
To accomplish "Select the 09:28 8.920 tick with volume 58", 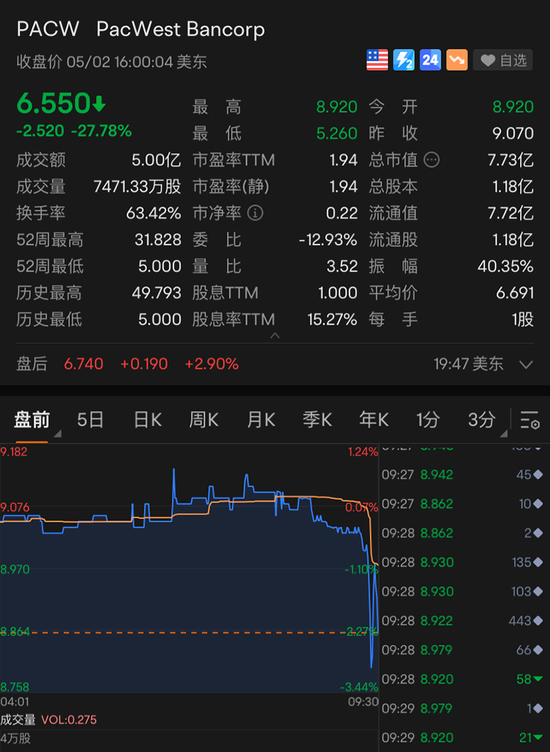I will point(462,680).
